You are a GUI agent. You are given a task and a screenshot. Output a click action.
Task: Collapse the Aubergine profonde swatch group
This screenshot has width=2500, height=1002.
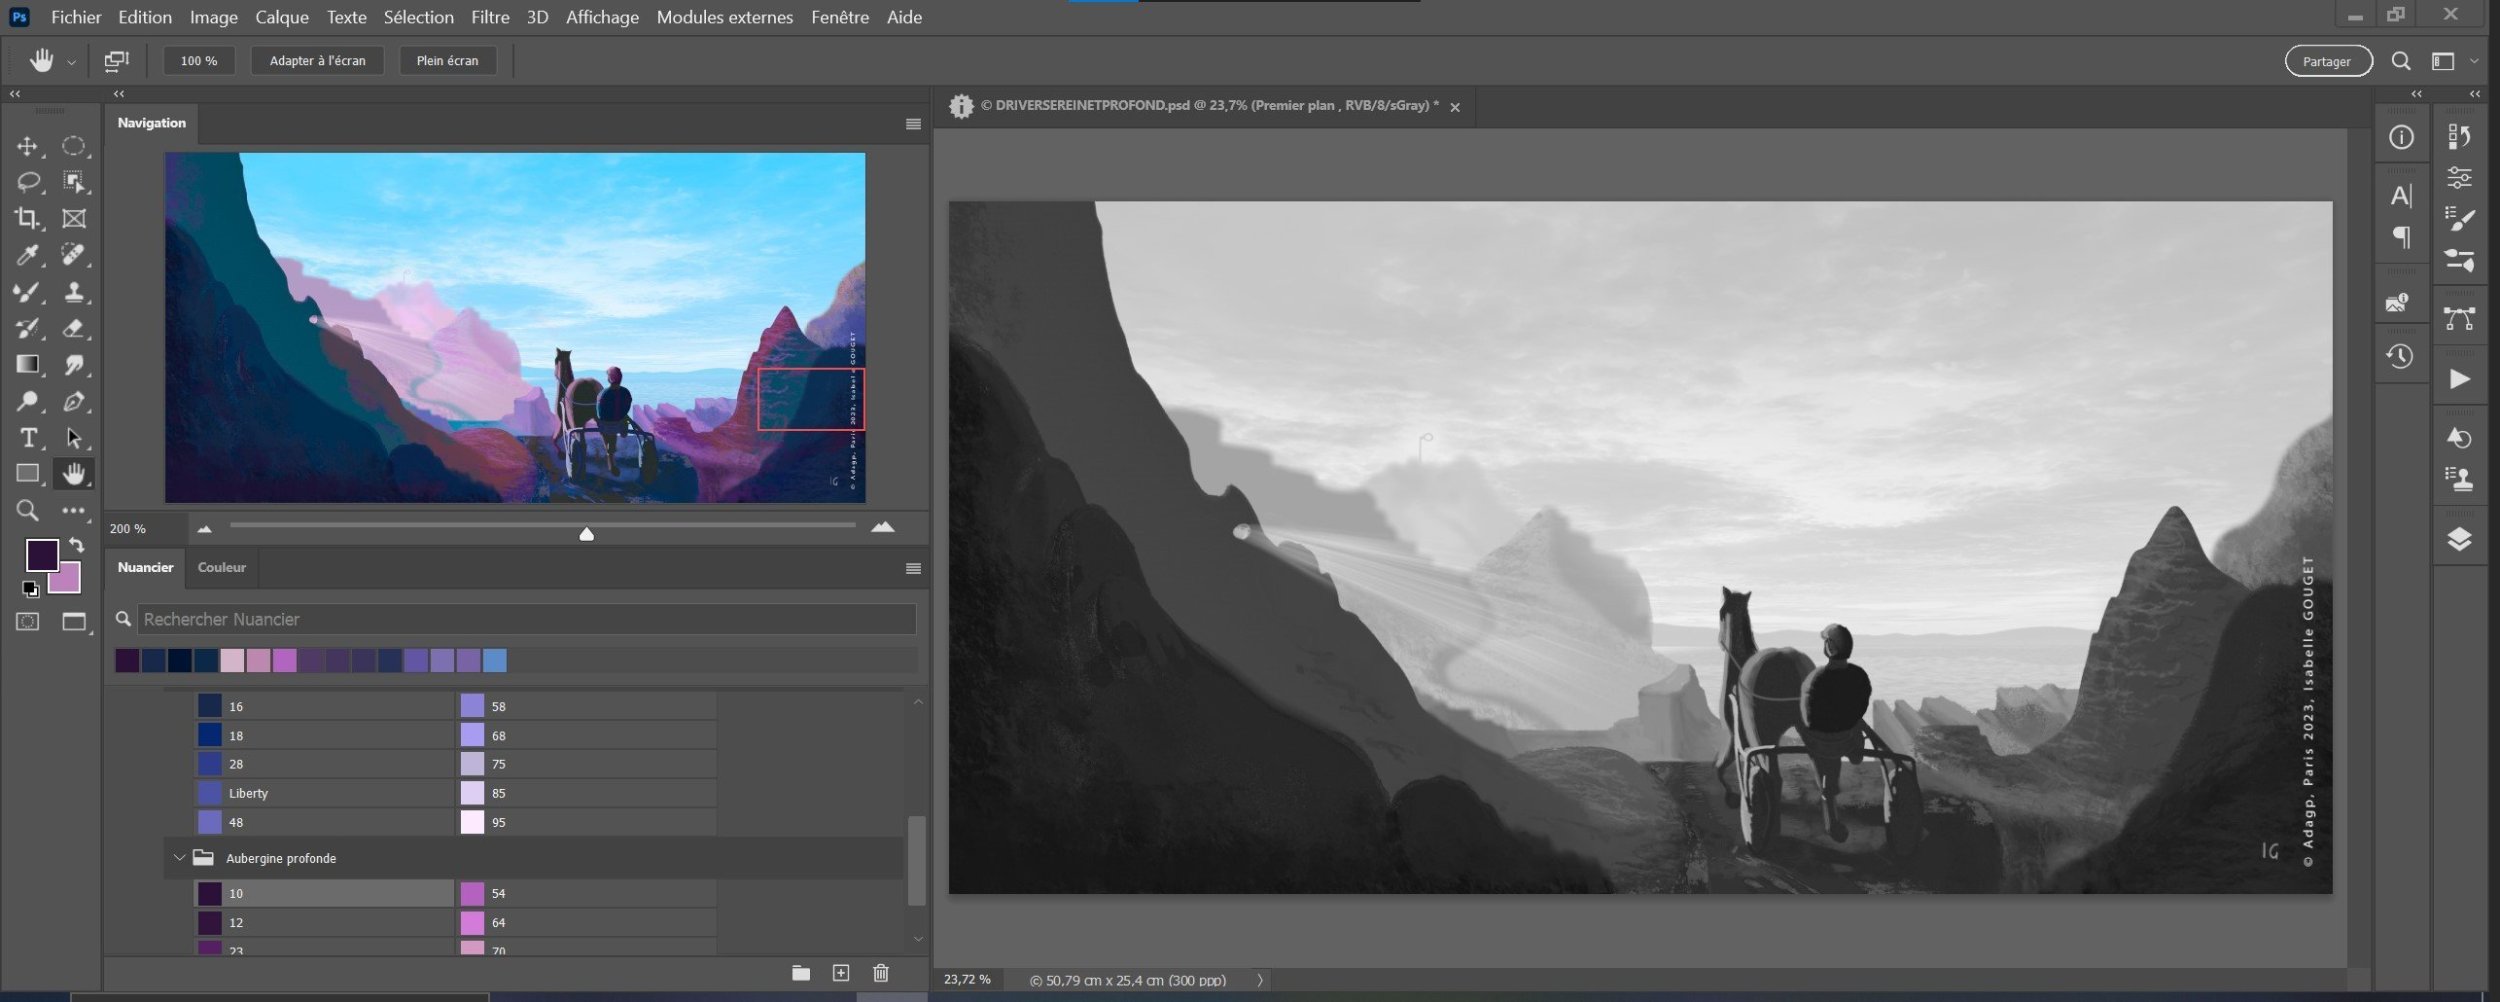(x=180, y=858)
